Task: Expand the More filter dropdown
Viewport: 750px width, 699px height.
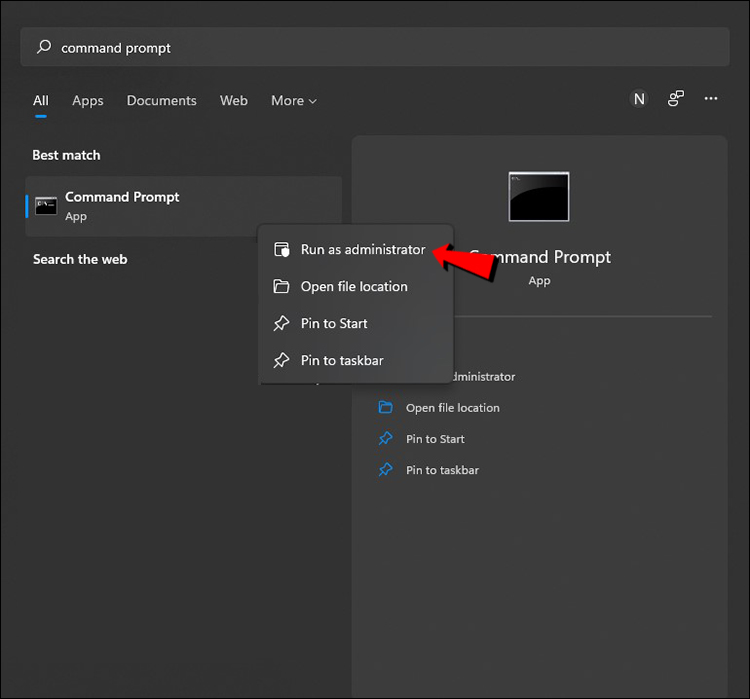Action: (294, 100)
